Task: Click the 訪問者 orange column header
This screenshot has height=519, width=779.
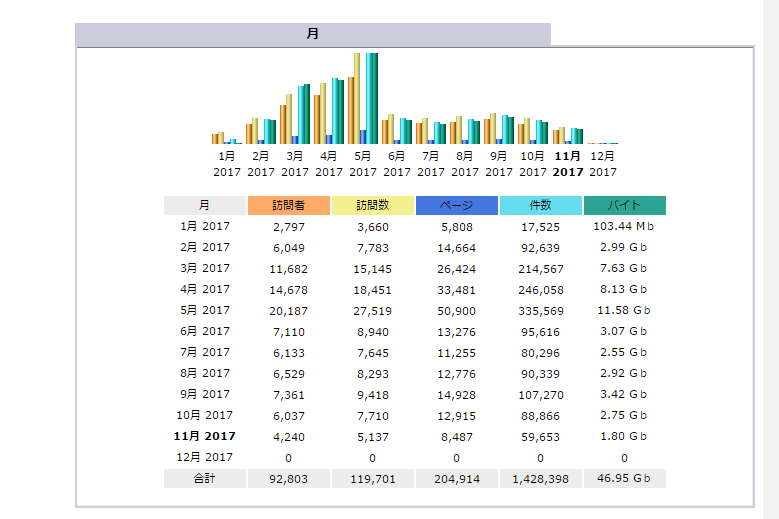Action: [x=289, y=205]
